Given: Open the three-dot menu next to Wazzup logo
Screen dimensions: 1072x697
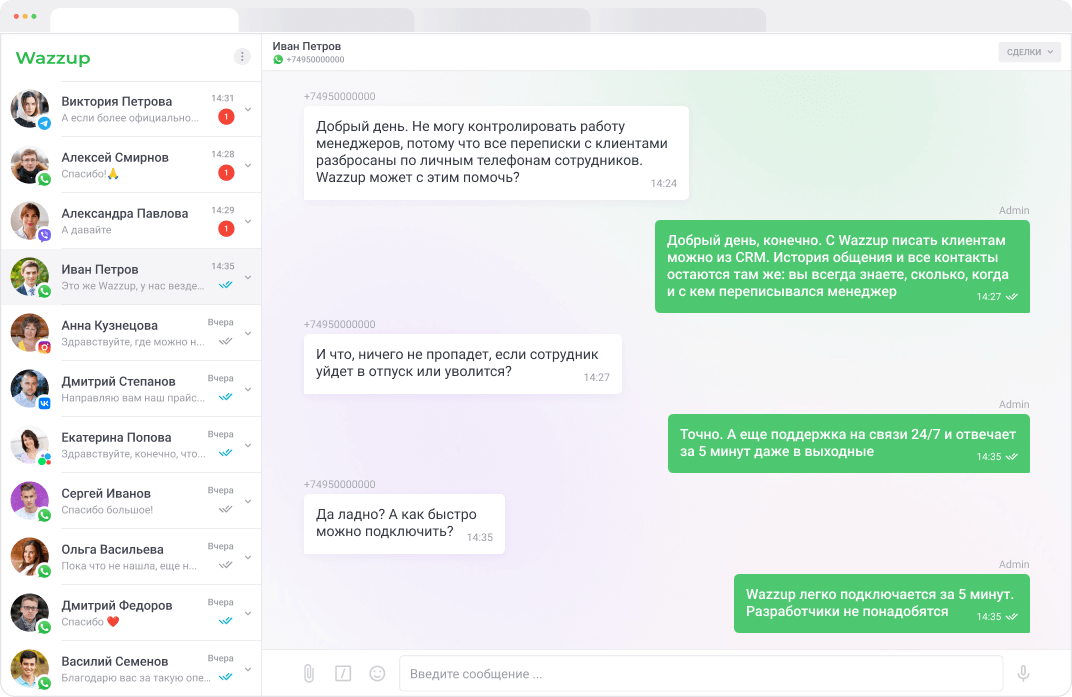Looking at the screenshot, I should pos(242,57).
